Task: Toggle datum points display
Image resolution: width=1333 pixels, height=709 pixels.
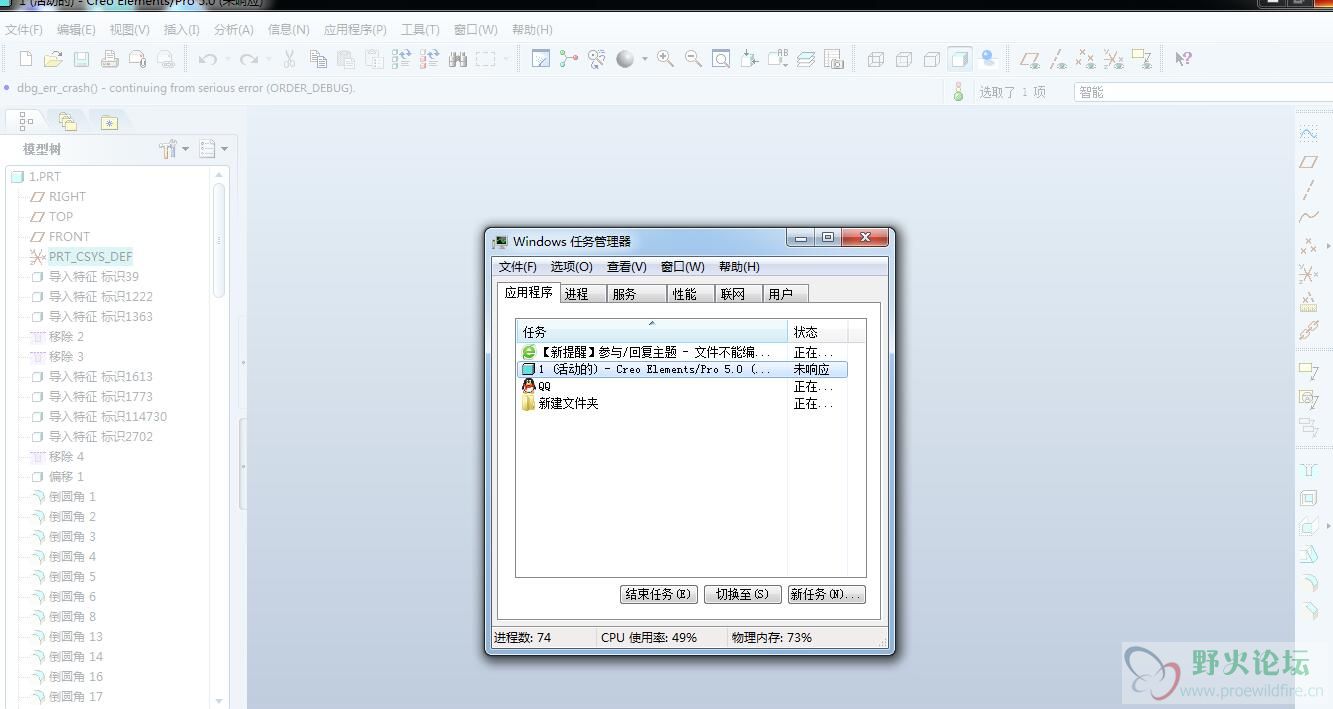Action: [x=1086, y=59]
